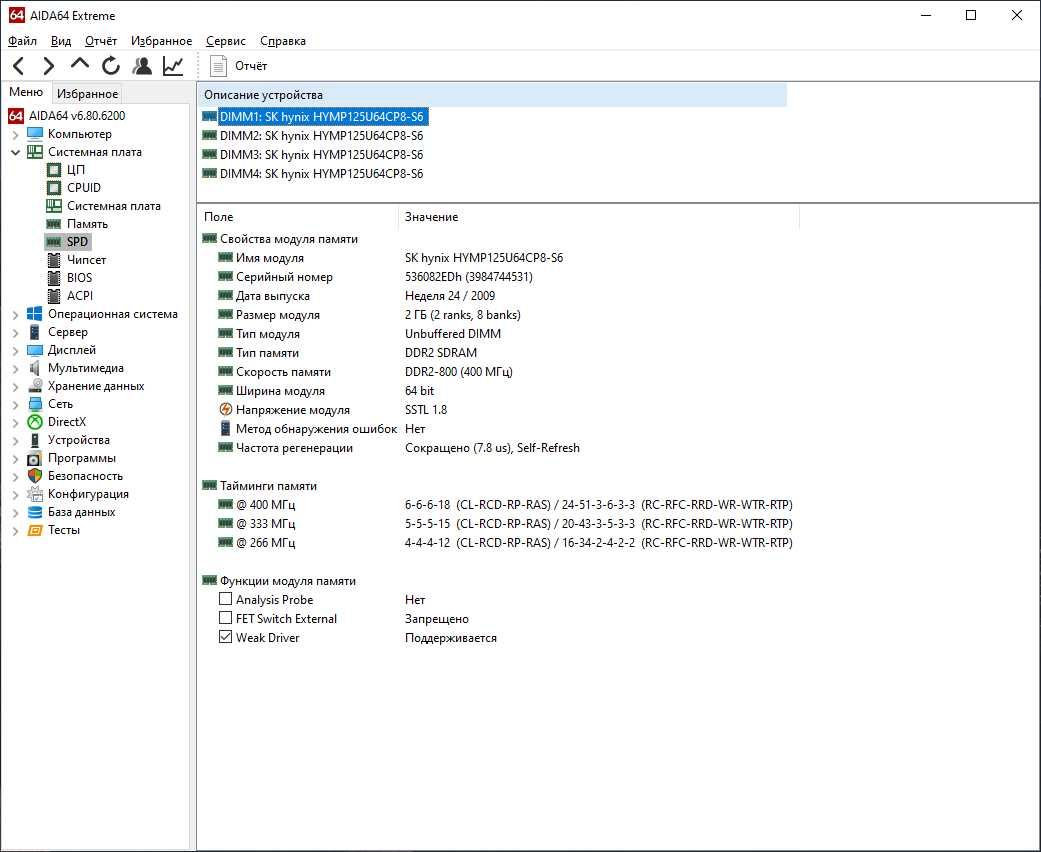Open the Избранное menu in the menu bar
Screen dimensions: 1041x852
[161, 41]
